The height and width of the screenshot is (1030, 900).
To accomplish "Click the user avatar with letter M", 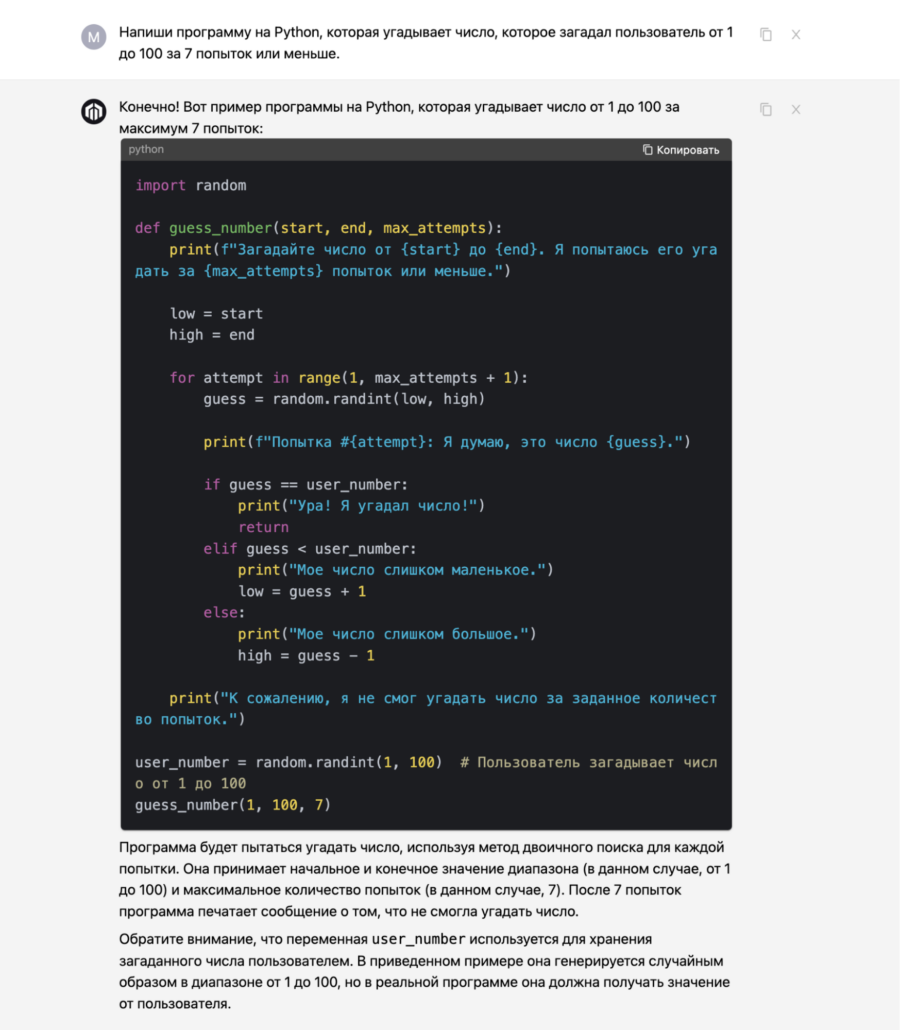I will tap(93, 36).
